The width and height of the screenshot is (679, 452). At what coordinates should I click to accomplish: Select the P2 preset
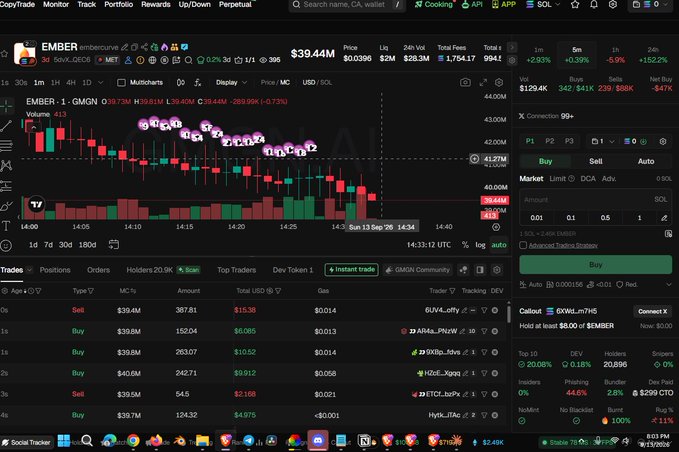pos(550,141)
